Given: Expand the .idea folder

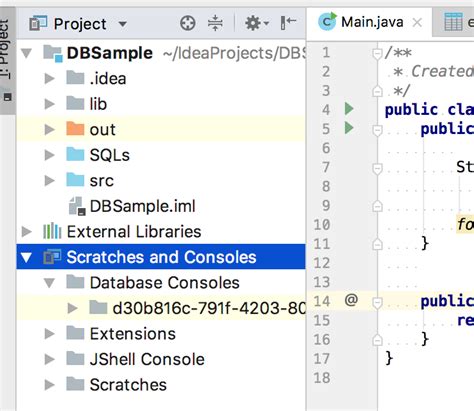Looking at the screenshot, I should (x=50, y=79).
